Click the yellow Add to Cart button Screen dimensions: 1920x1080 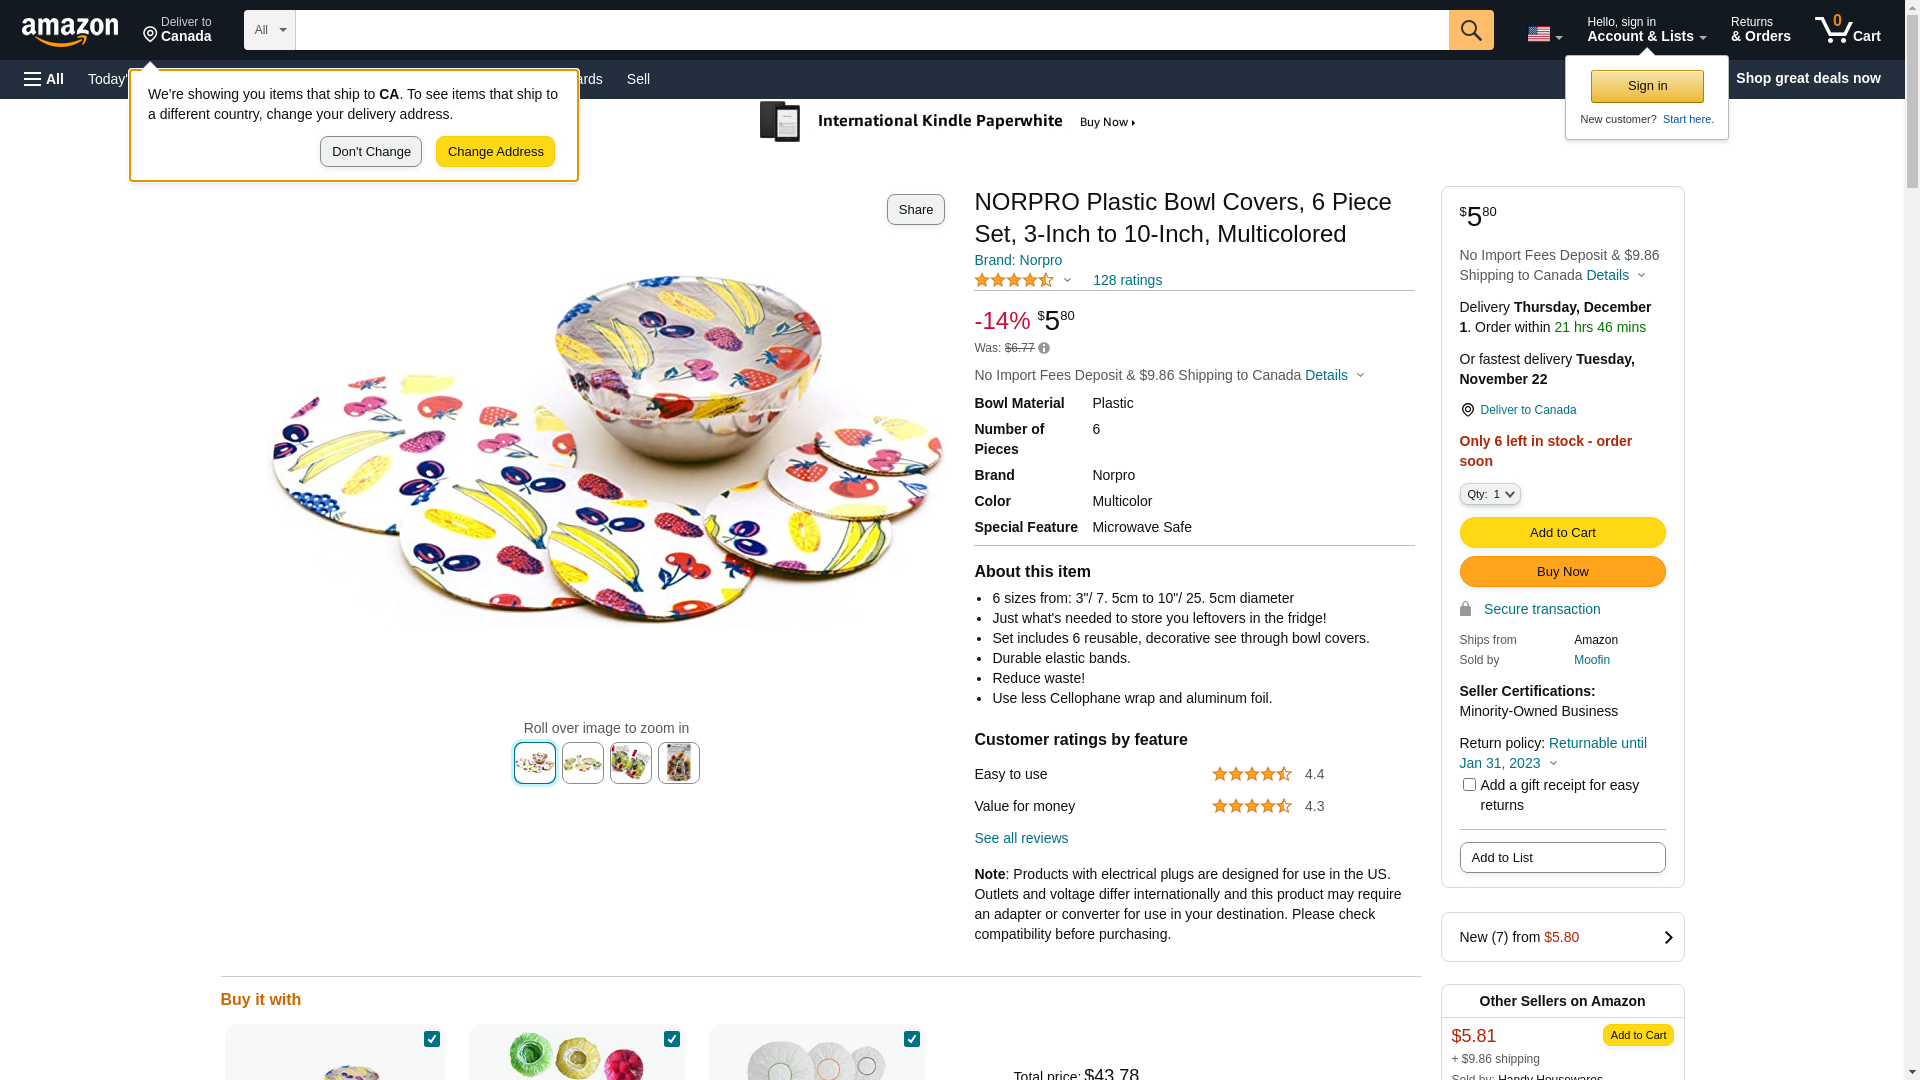coord(1562,533)
